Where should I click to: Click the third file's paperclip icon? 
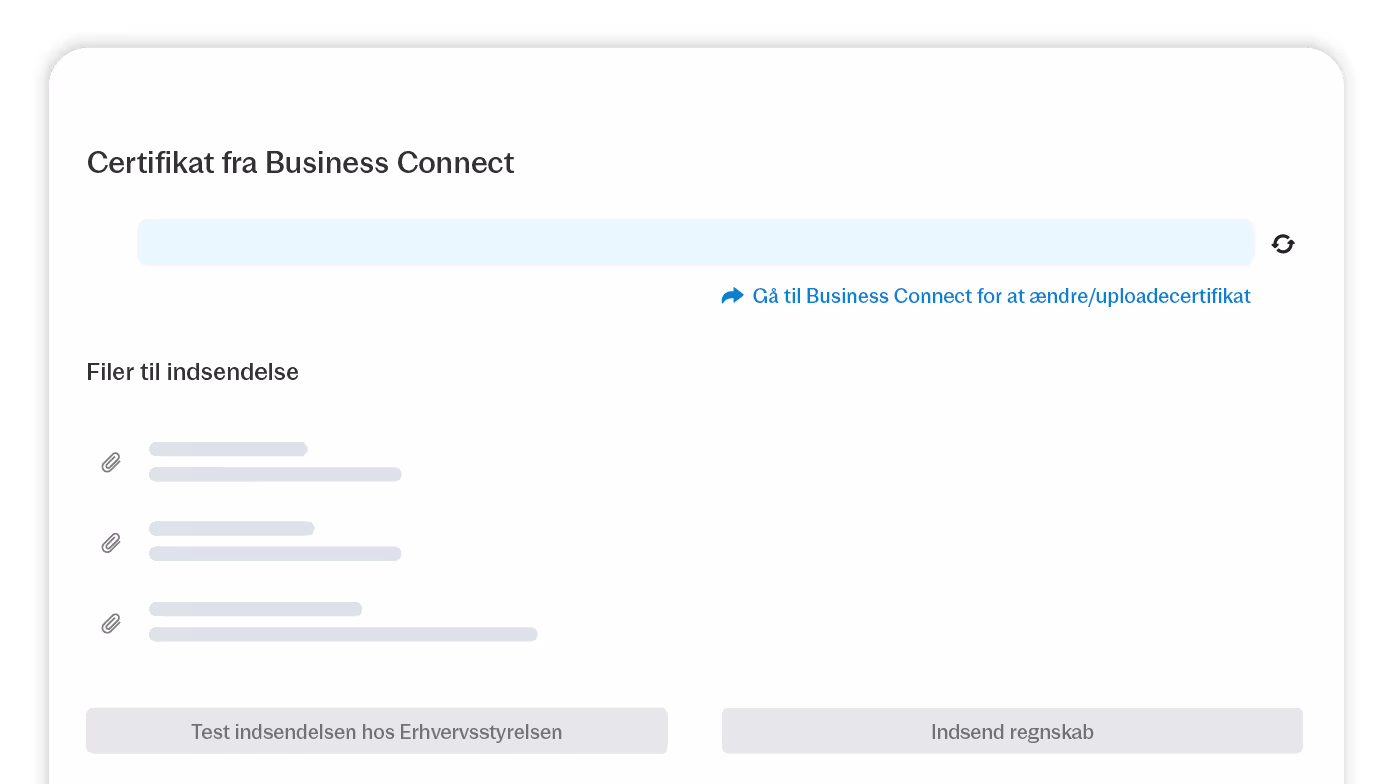(x=111, y=624)
